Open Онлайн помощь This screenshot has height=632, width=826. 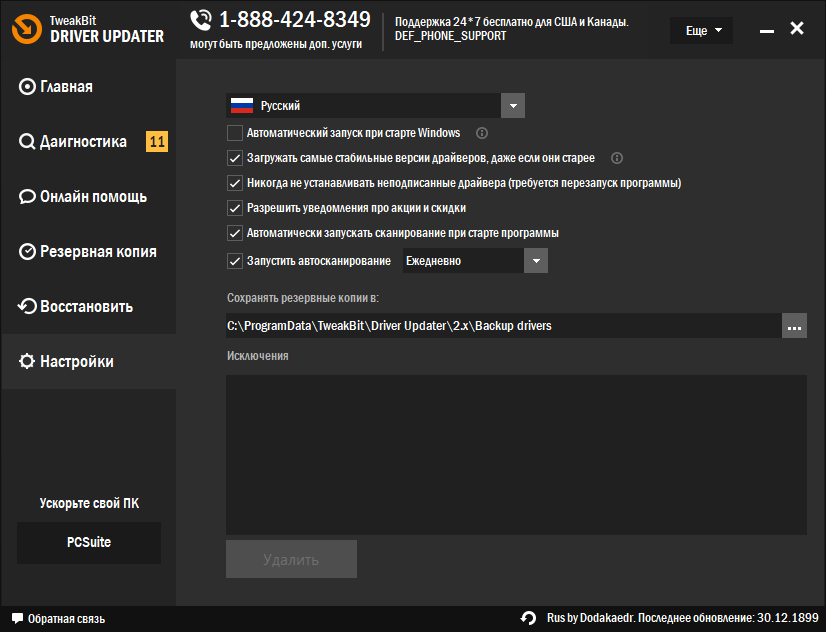[x=88, y=196]
